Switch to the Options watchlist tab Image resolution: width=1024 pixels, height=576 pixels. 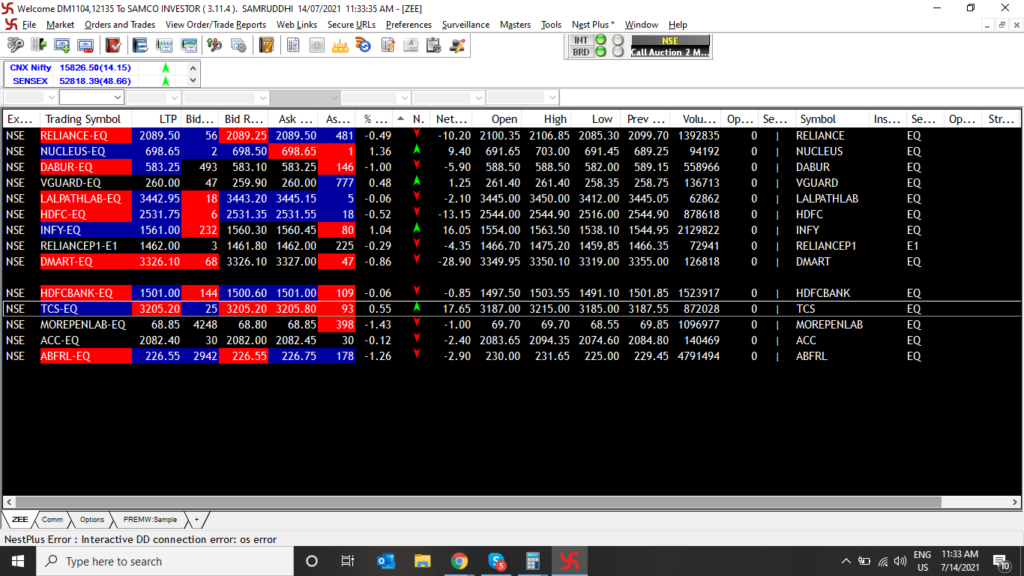coord(92,520)
